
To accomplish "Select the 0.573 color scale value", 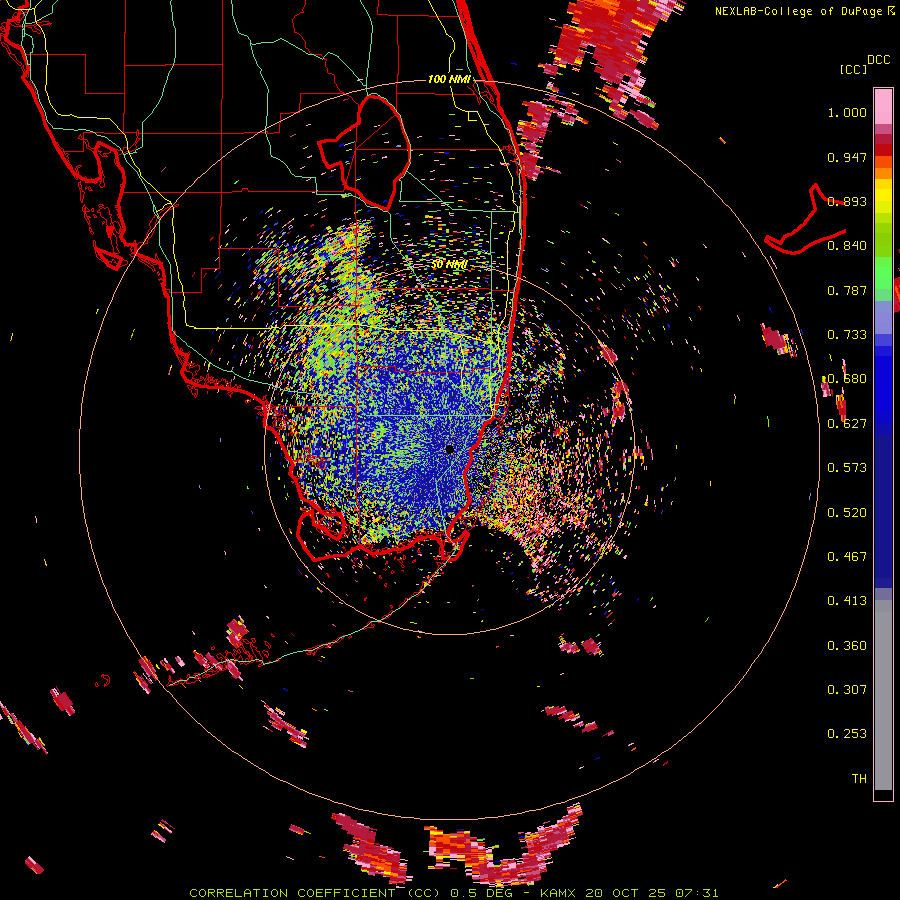I will coord(847,468).
